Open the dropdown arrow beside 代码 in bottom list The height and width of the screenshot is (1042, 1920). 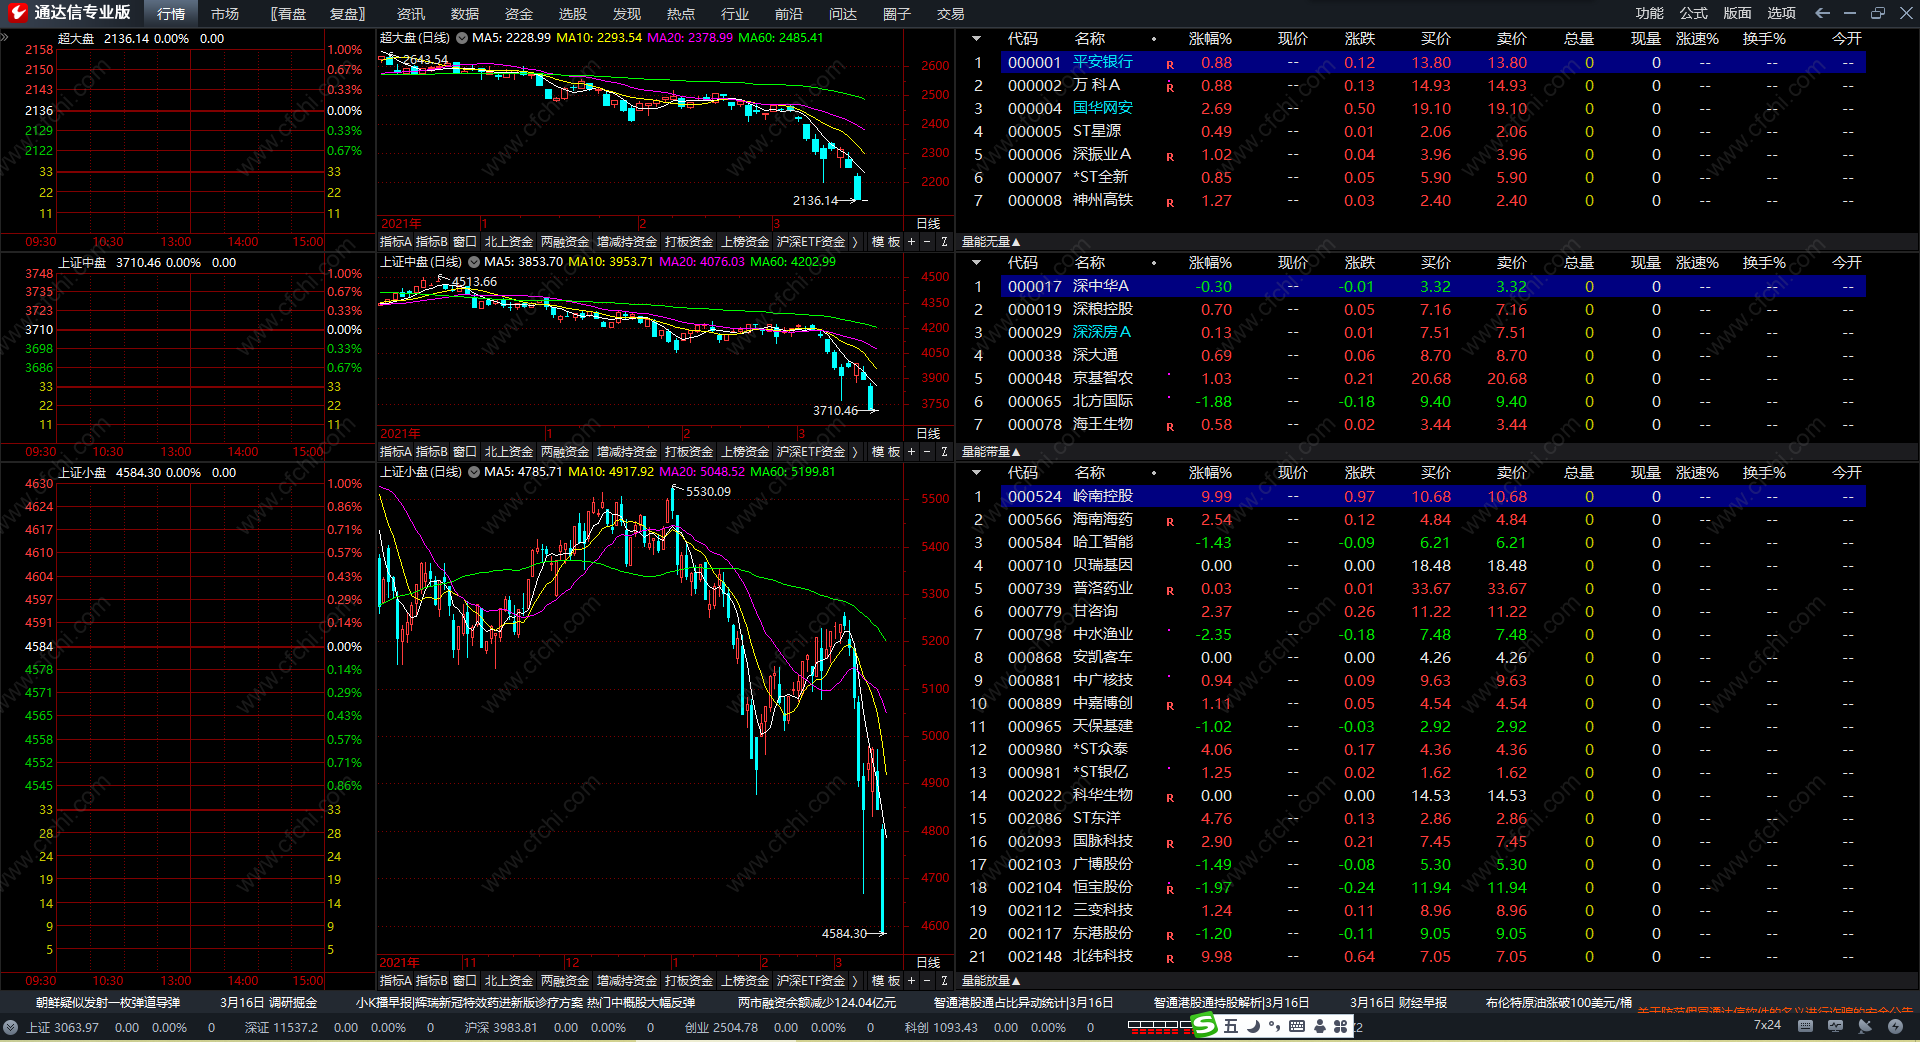[x=976, y=473]
